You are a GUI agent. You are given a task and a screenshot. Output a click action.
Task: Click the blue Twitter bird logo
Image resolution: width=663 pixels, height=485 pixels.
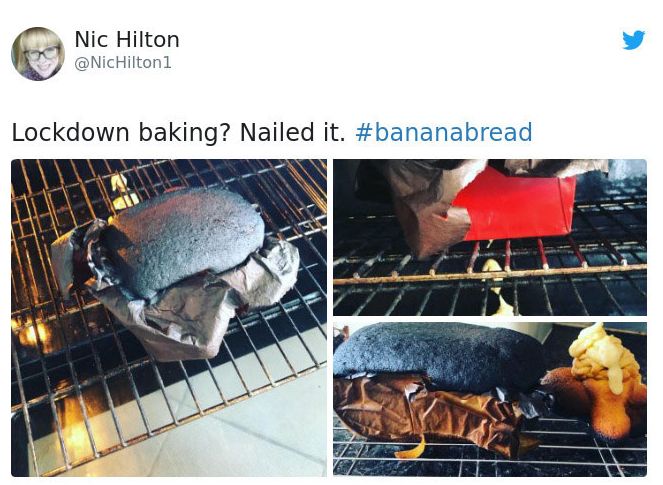coord(633,40)
